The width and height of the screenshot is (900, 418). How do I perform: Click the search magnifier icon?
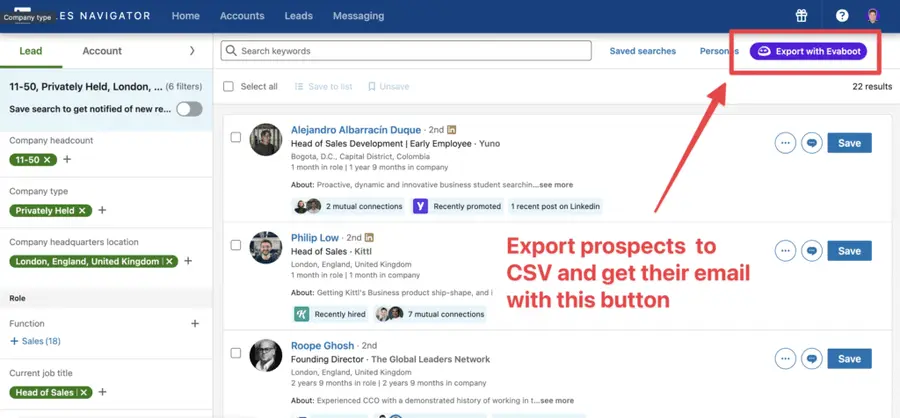[231, 51]
